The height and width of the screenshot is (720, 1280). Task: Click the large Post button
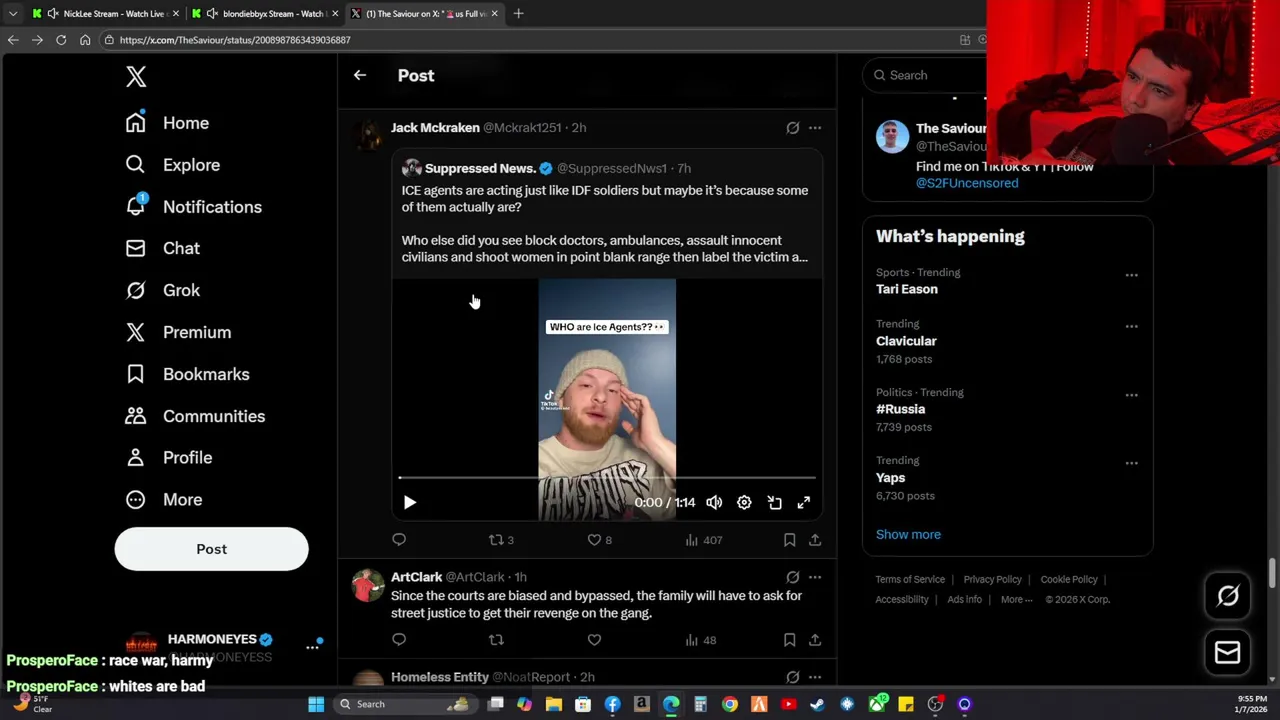pyautogui.click(x=211, y=549)
